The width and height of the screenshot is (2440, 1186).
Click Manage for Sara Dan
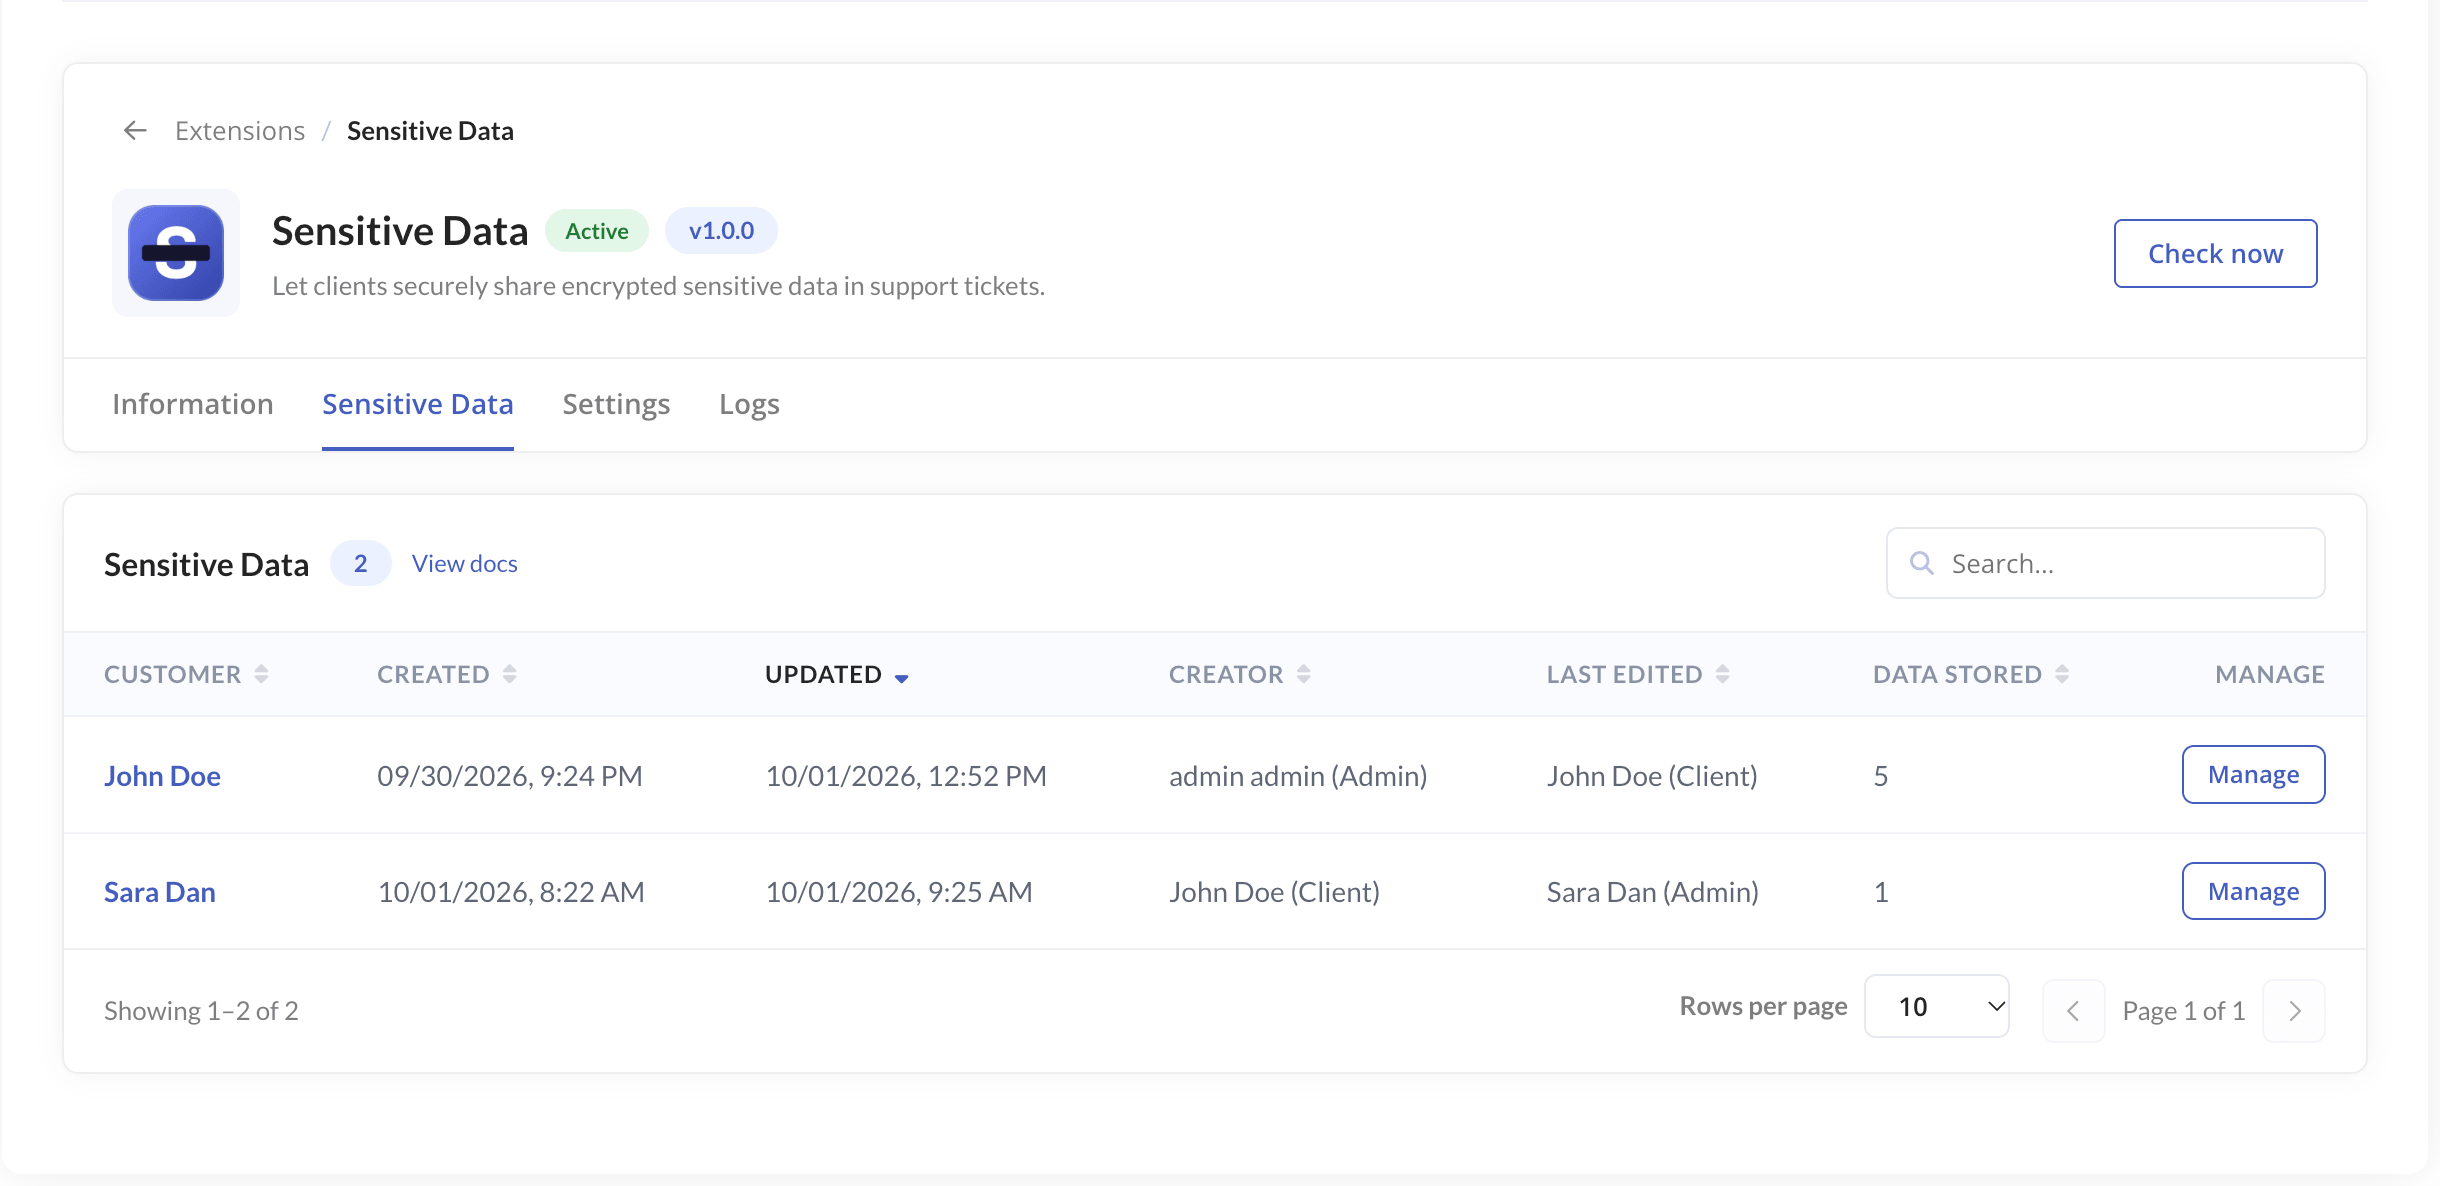2254,891
